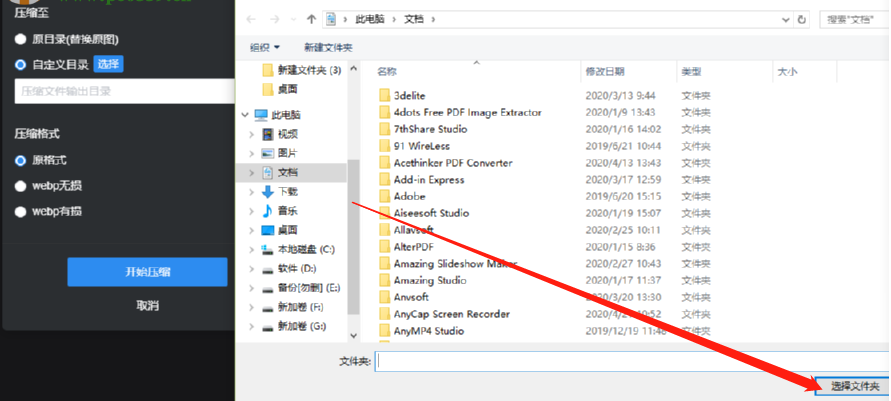Select the 视频 video library icon

point(268,135)
